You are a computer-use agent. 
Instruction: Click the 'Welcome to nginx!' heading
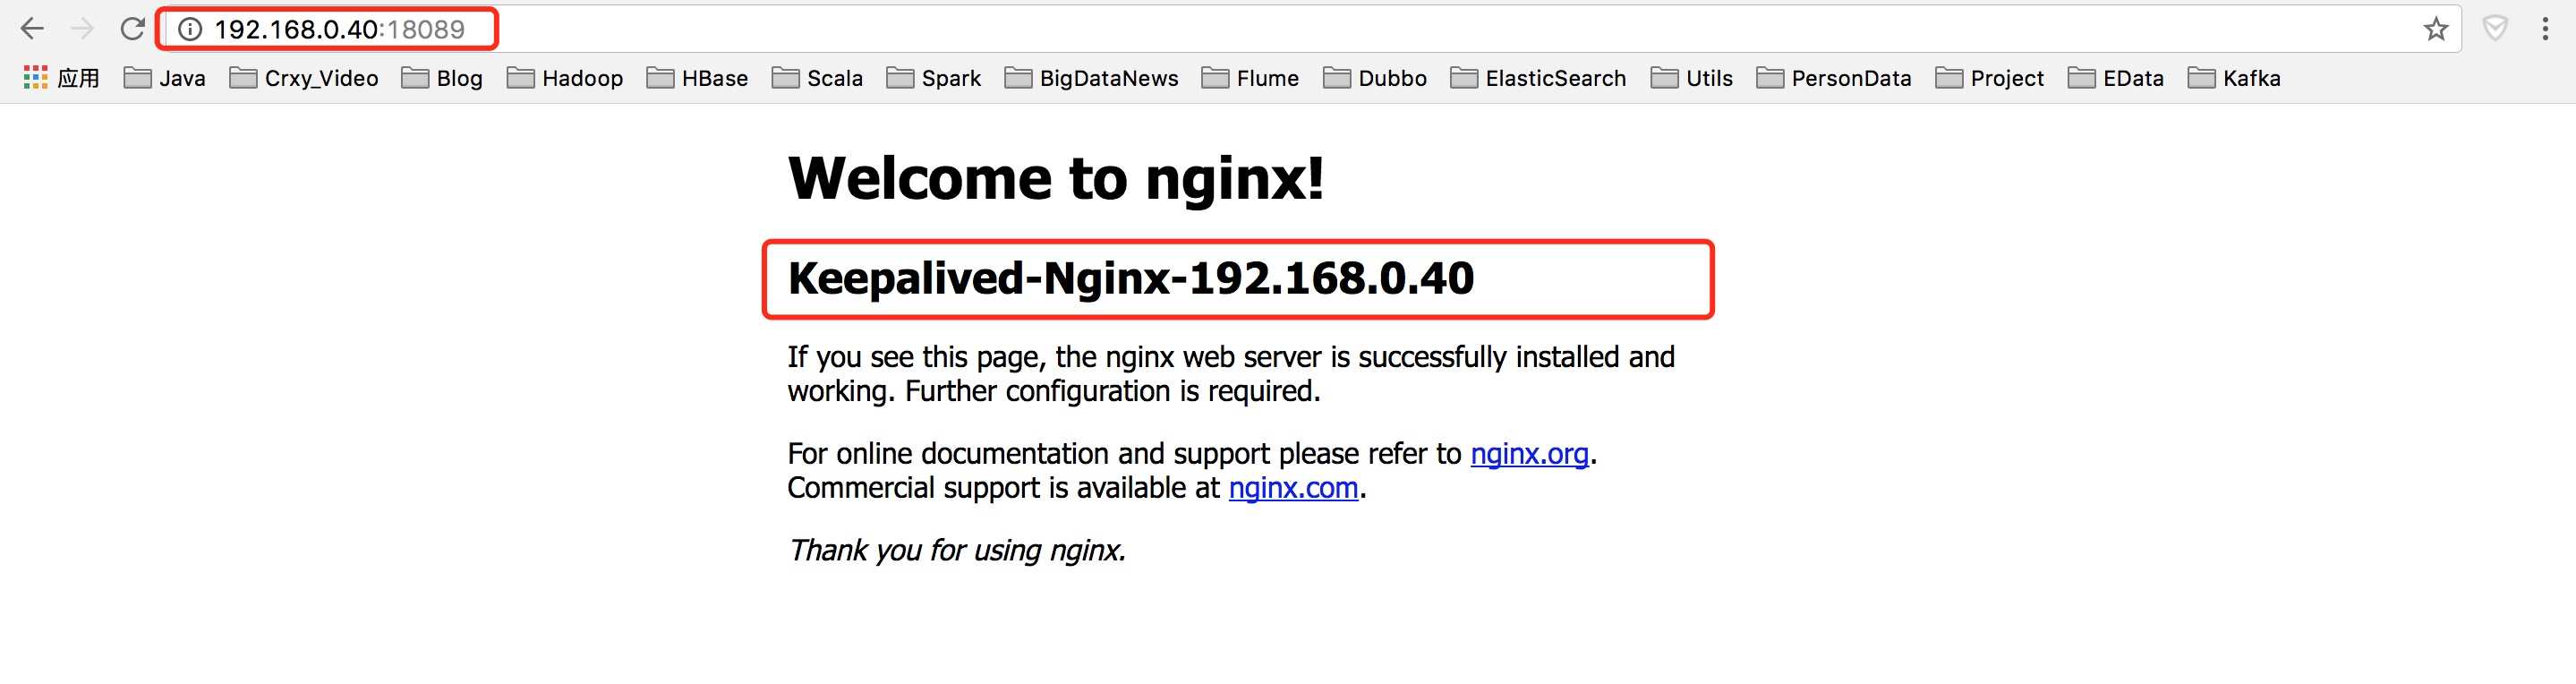tap(1056, 178)
